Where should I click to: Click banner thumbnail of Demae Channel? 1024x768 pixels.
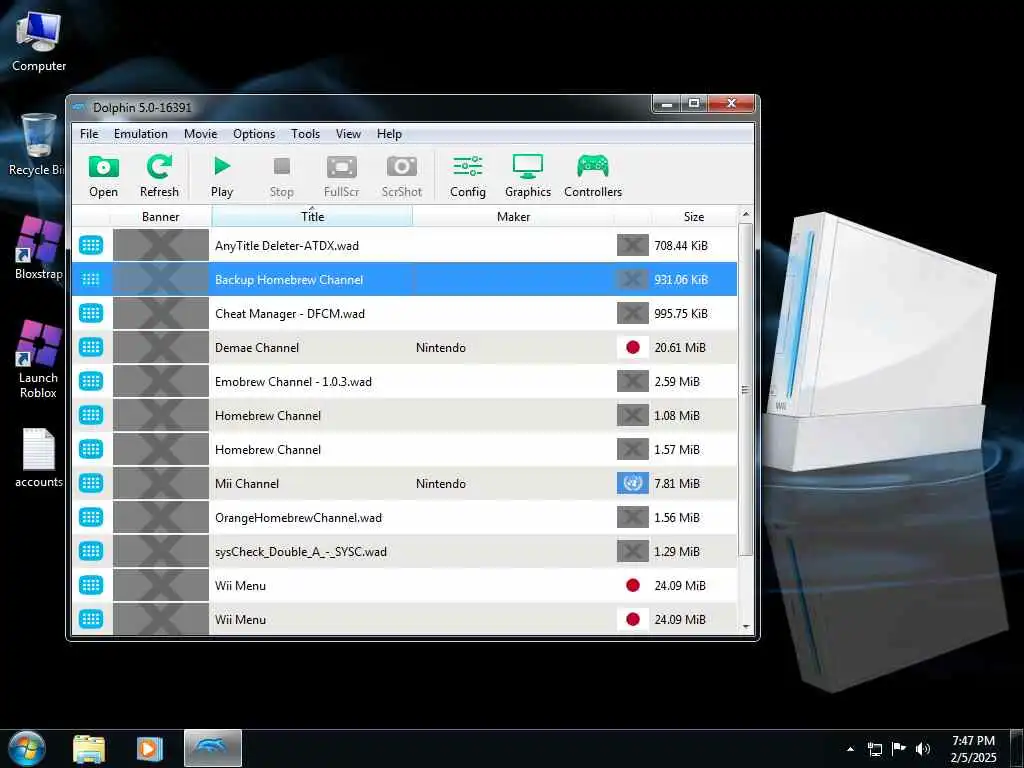pos(161,347)
